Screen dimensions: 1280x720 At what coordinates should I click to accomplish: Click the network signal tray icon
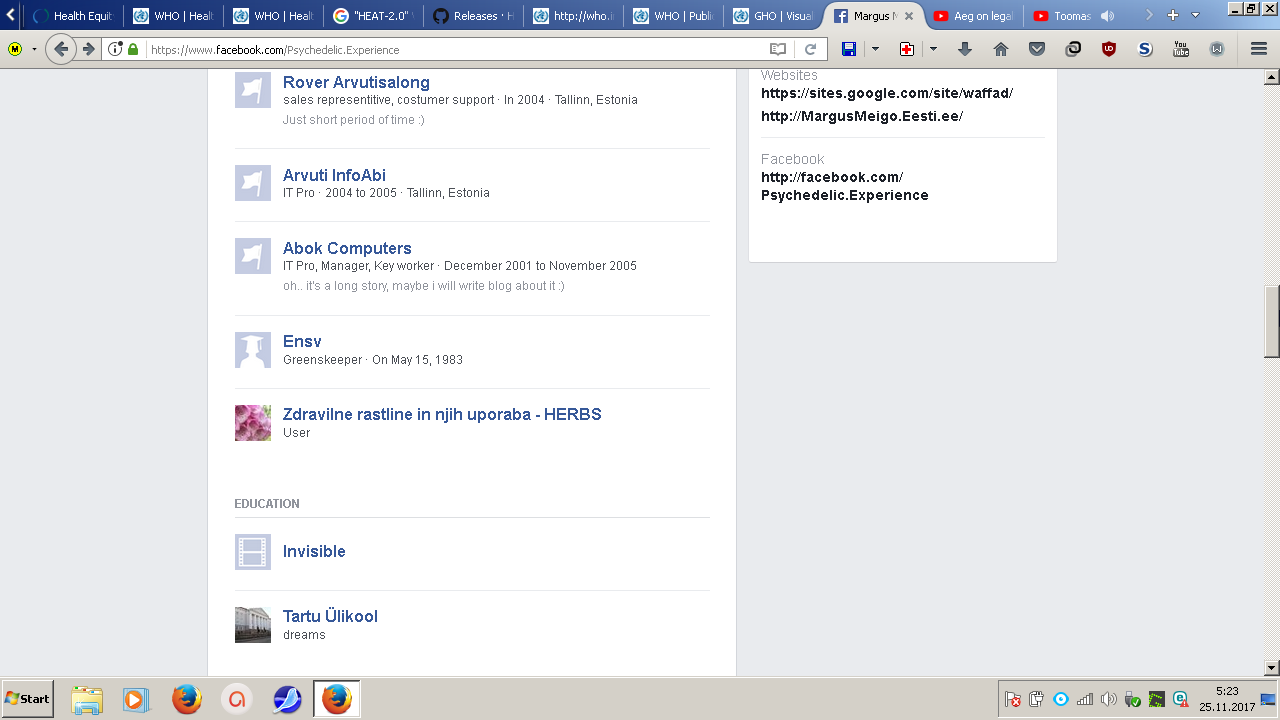[x=1084, y=699]
